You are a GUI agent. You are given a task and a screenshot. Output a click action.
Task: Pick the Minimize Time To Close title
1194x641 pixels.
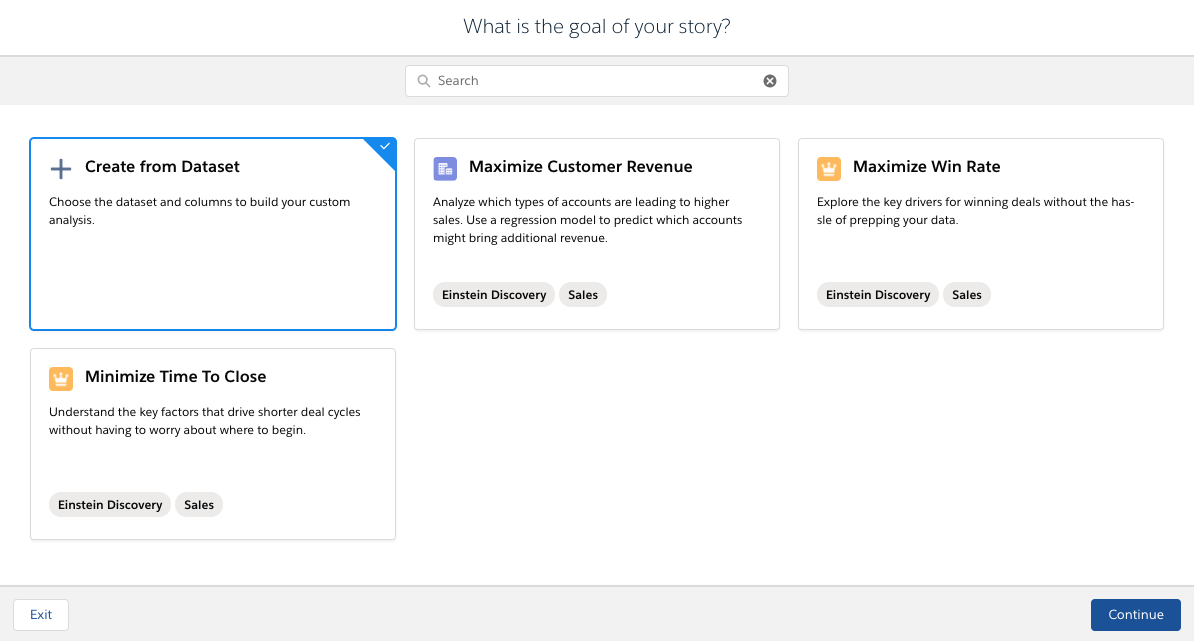click(x=175, y=377)
